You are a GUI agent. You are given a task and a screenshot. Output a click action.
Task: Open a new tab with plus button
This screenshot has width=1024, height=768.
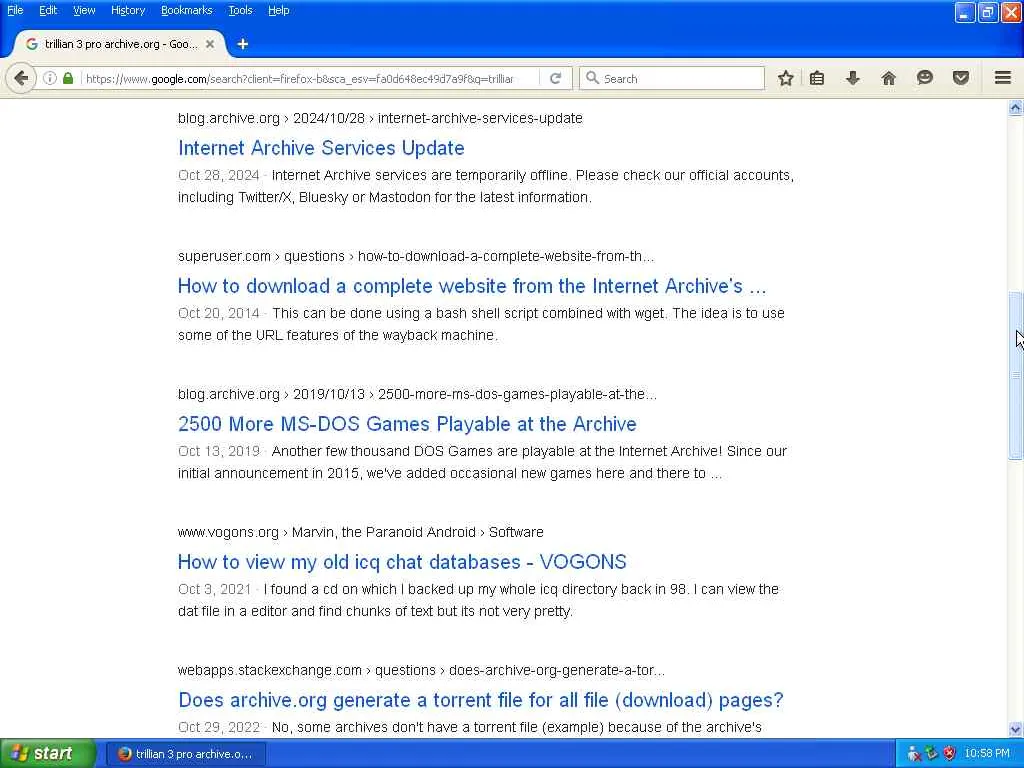(x=242, y=44)
